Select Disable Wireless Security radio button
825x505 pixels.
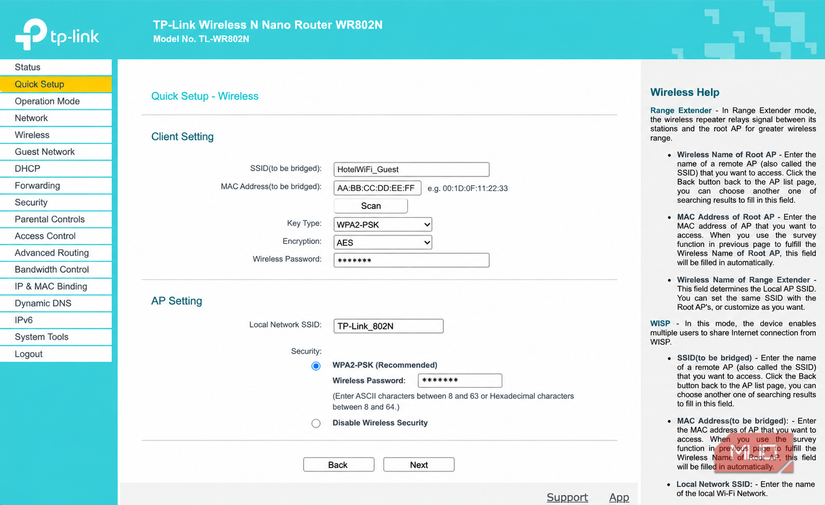pos(316,423)
